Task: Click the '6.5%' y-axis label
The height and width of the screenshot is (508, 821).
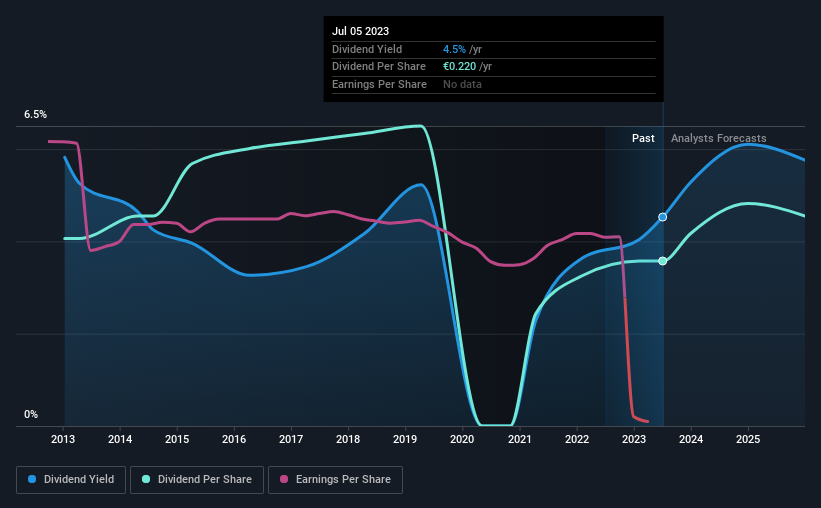Action: point(35,114)
